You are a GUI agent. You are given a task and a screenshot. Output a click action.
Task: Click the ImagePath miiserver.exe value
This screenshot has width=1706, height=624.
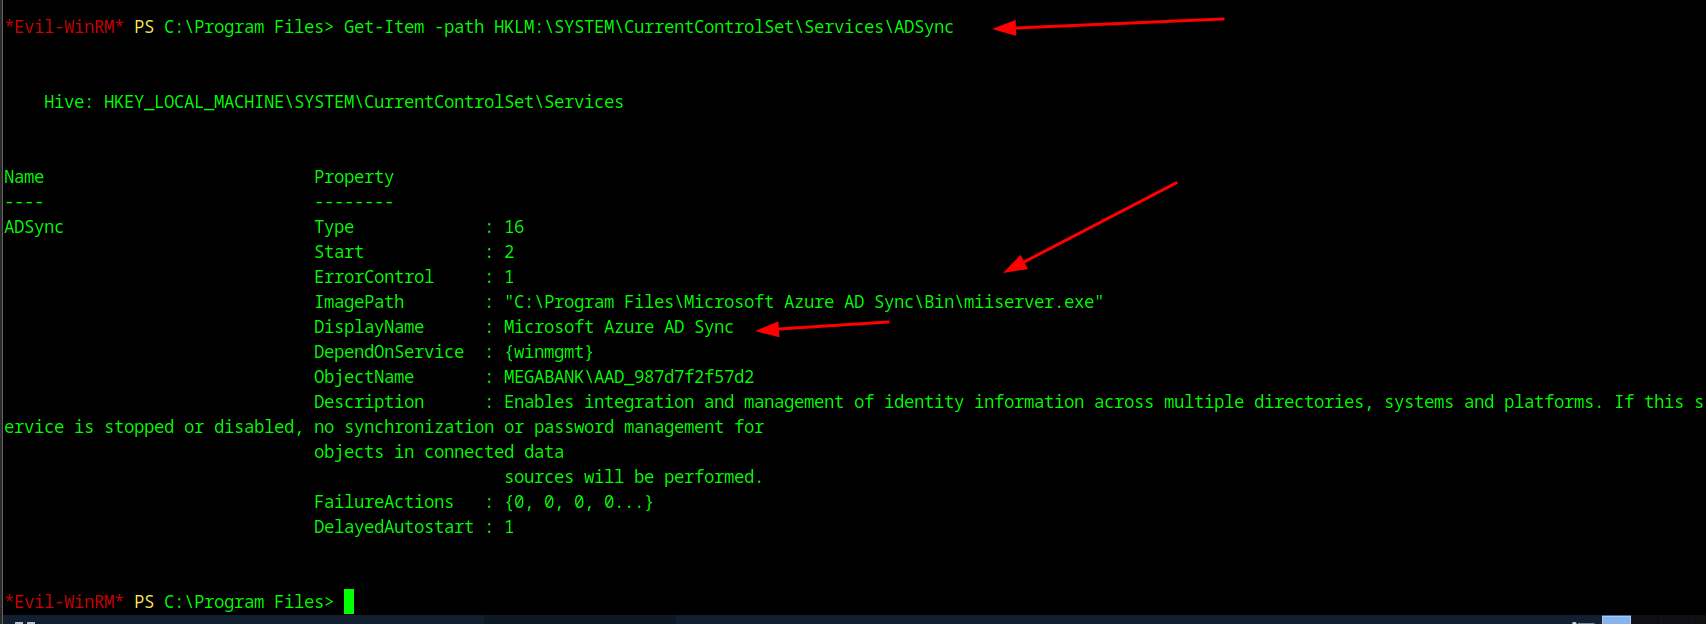pyautogui.click(x=803, y=302)
